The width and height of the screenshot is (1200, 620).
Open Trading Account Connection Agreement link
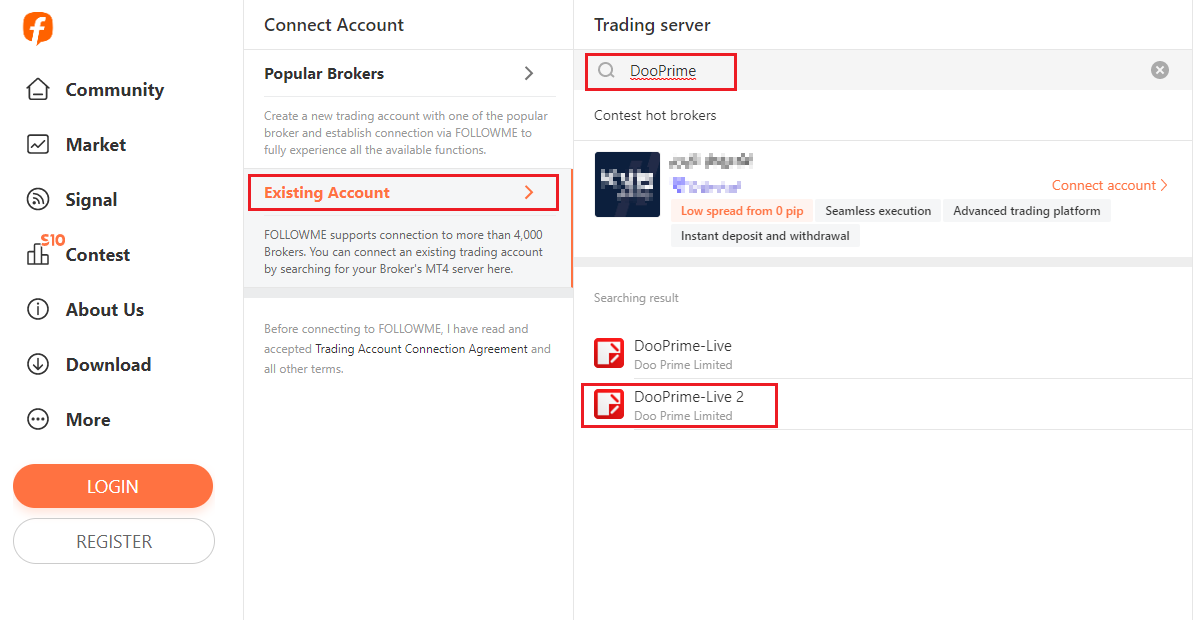(421, 349)
